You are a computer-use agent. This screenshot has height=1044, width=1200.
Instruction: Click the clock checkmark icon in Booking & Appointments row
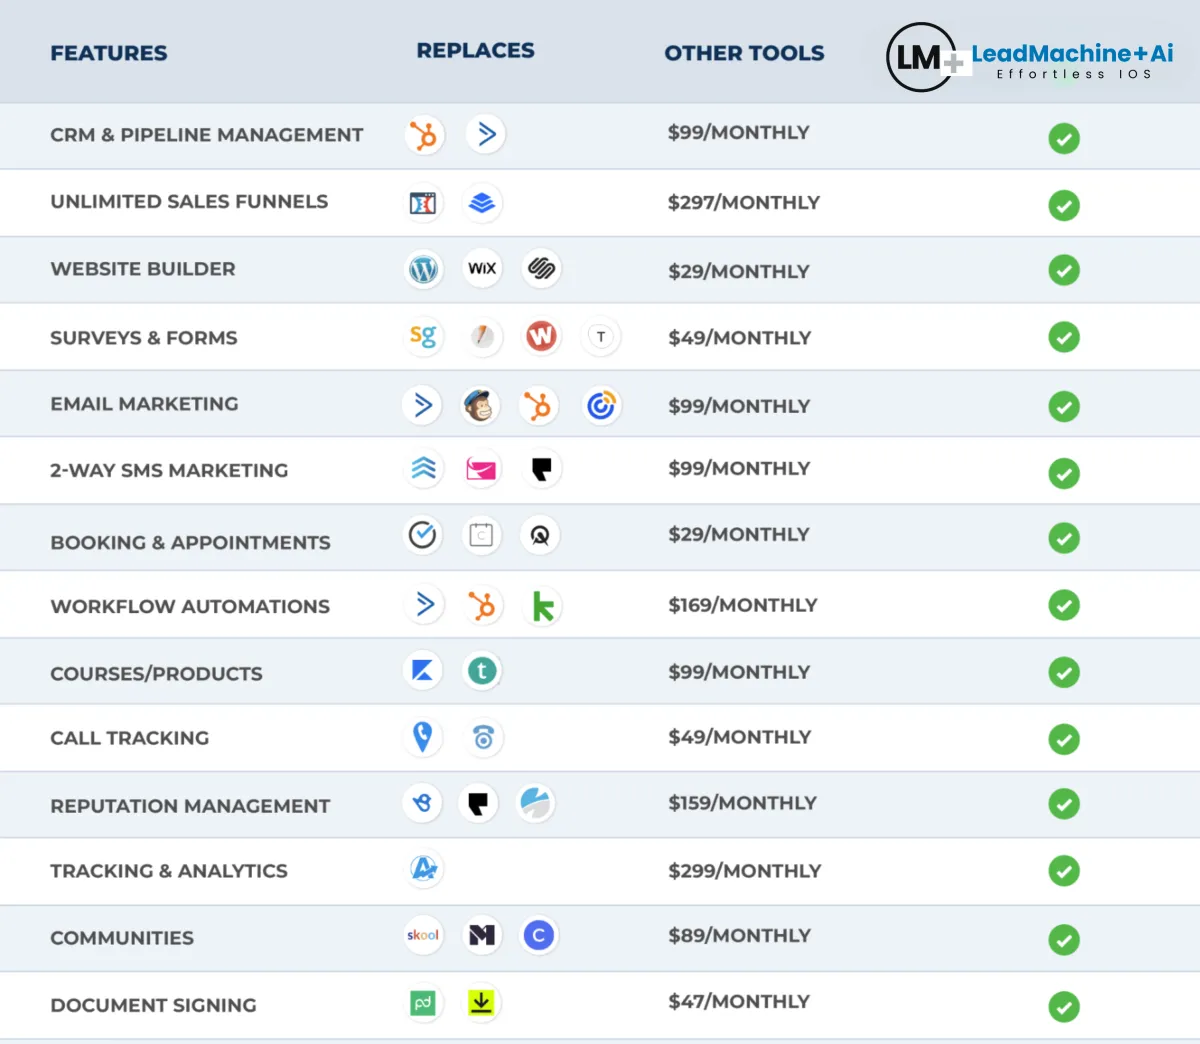[x=423, y=535]
